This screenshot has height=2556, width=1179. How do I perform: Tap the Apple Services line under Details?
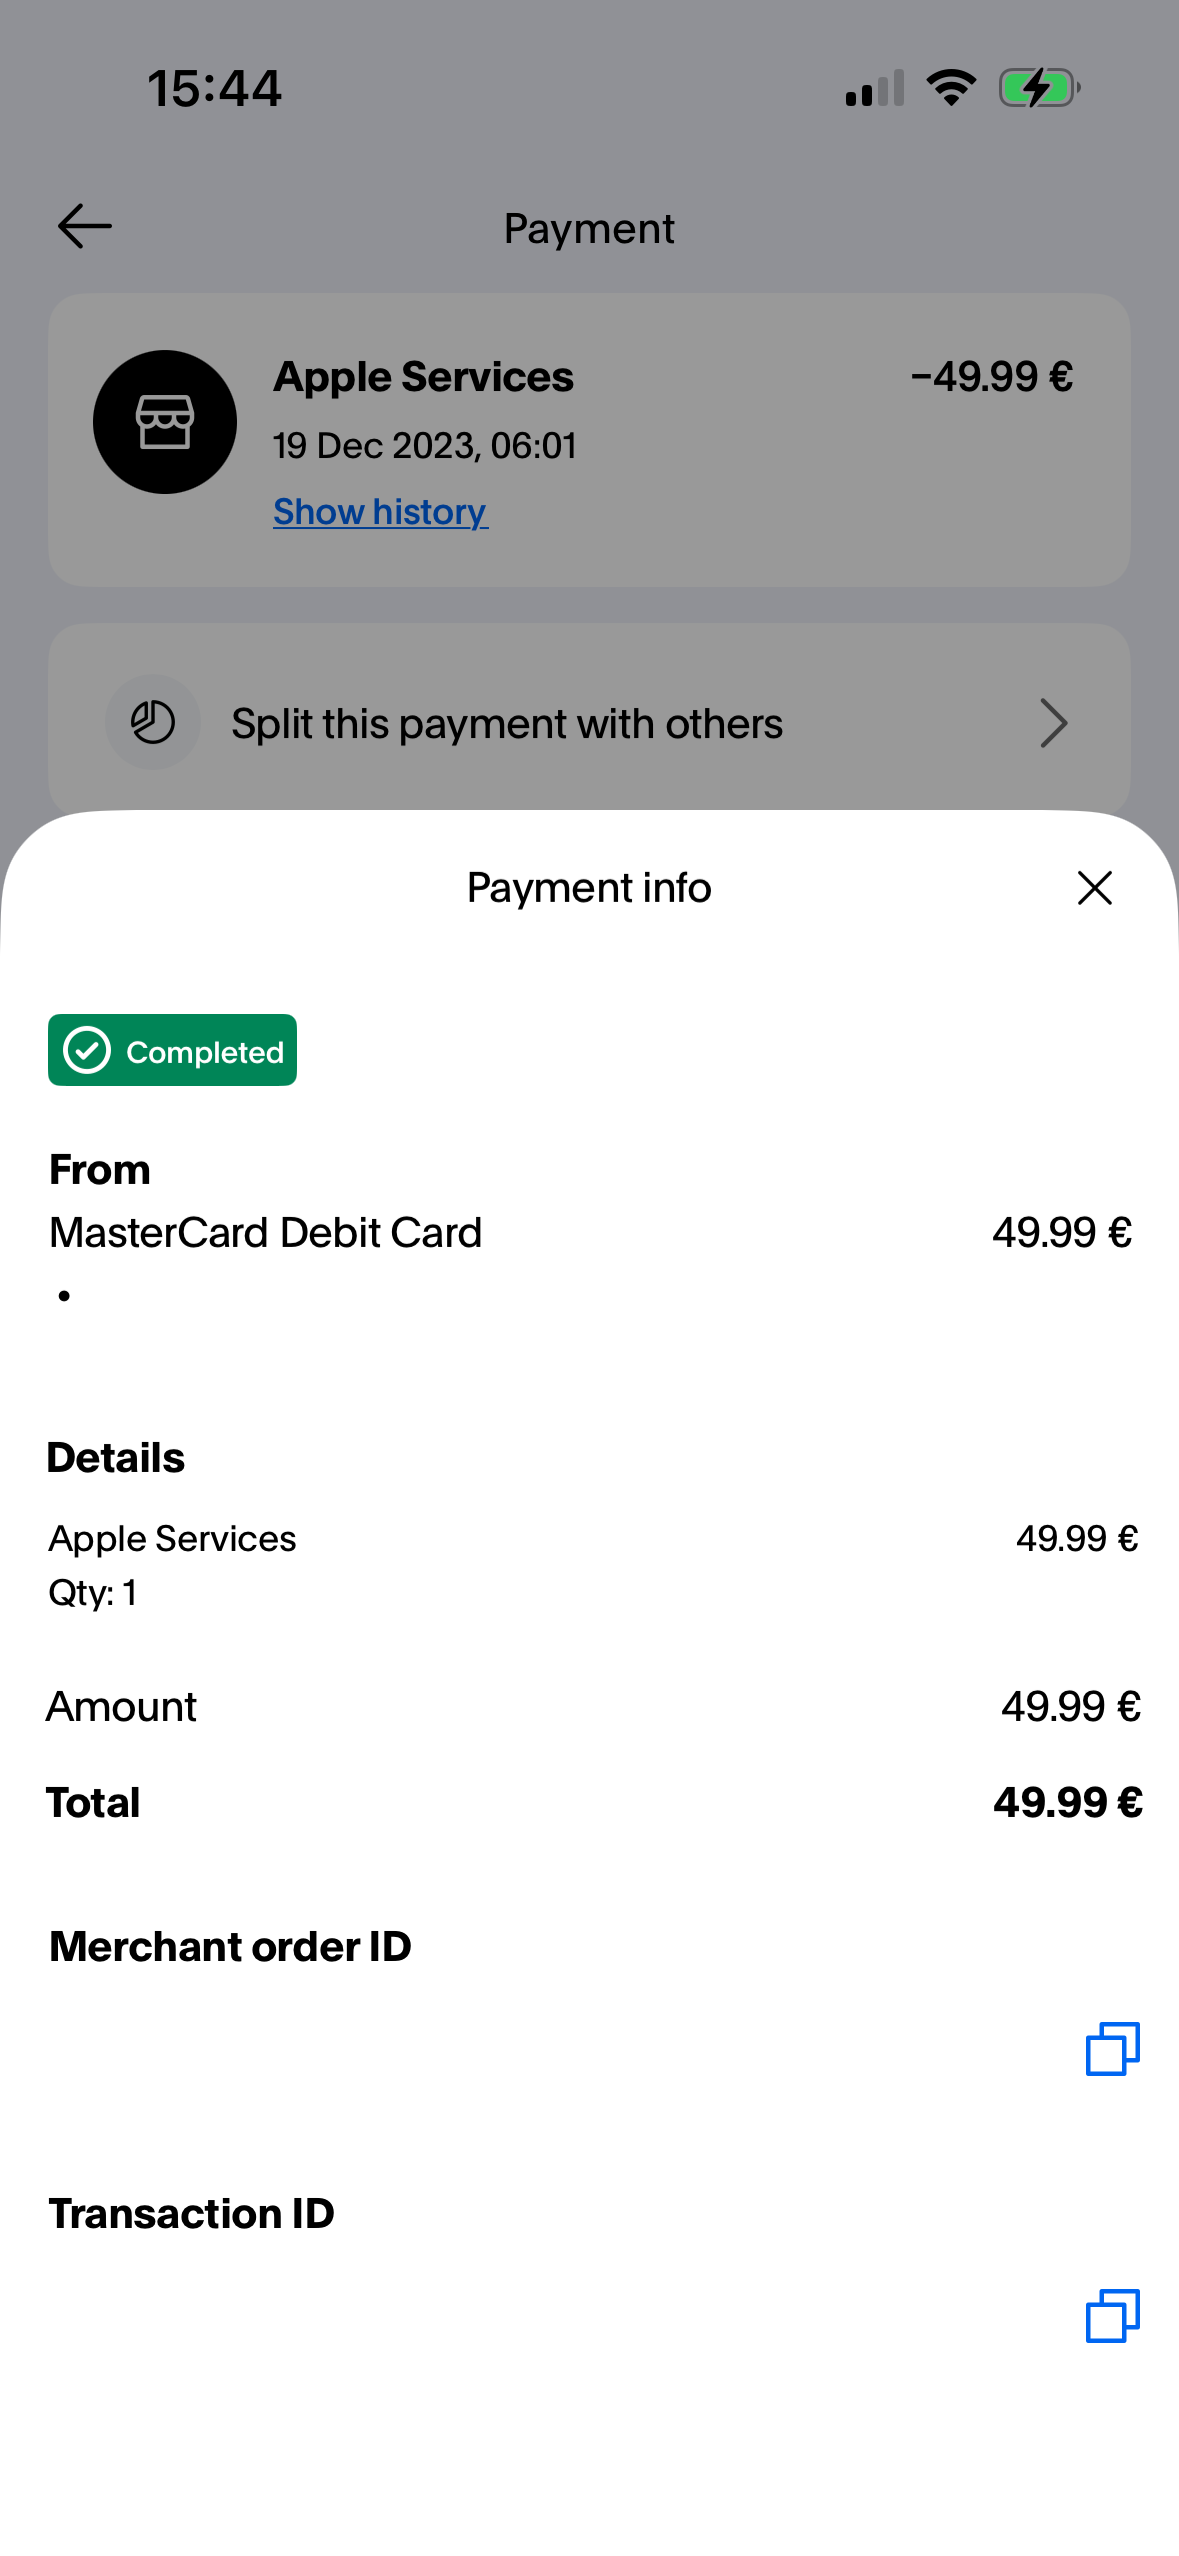[x=173, y=1539]
